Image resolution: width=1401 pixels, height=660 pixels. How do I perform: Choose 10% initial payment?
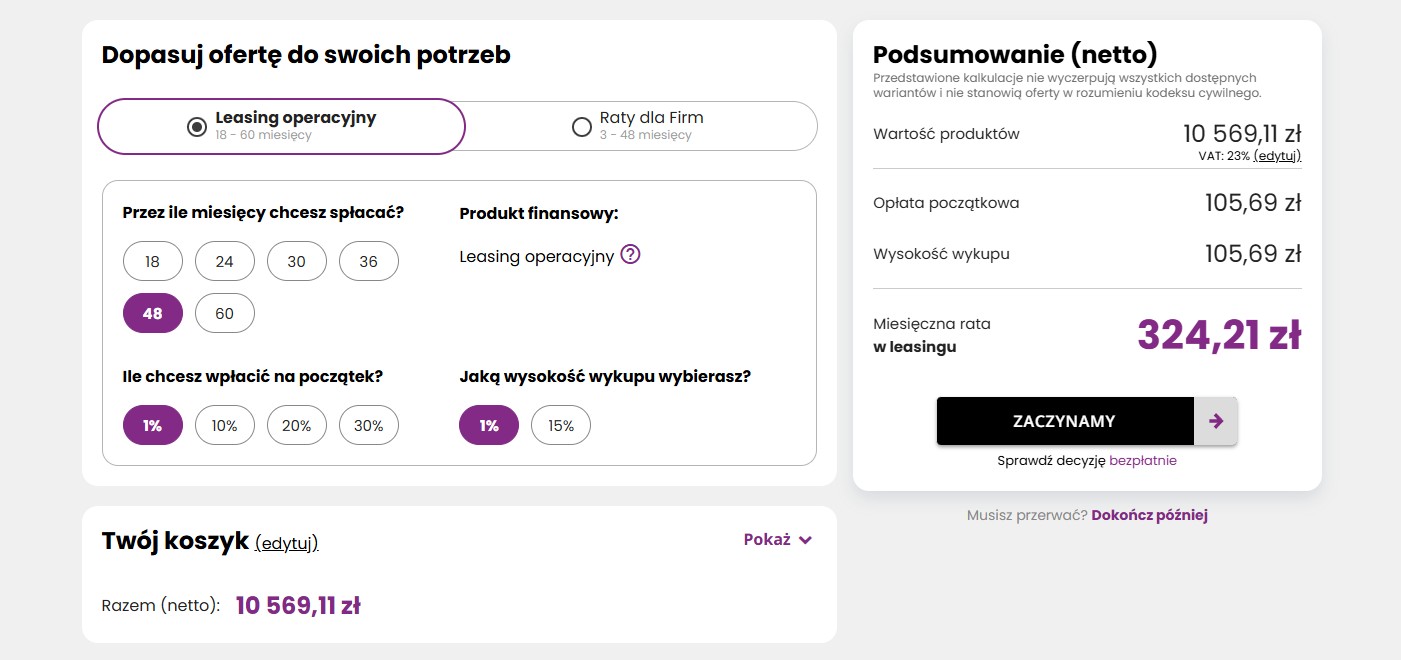[225, 425]
